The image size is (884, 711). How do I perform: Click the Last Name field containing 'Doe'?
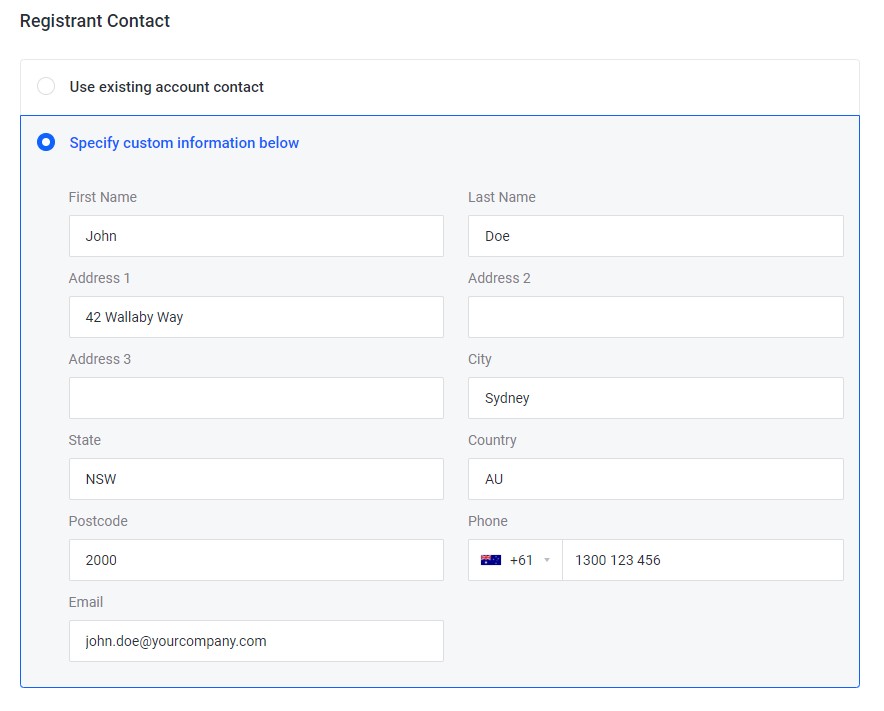[655, 236]
